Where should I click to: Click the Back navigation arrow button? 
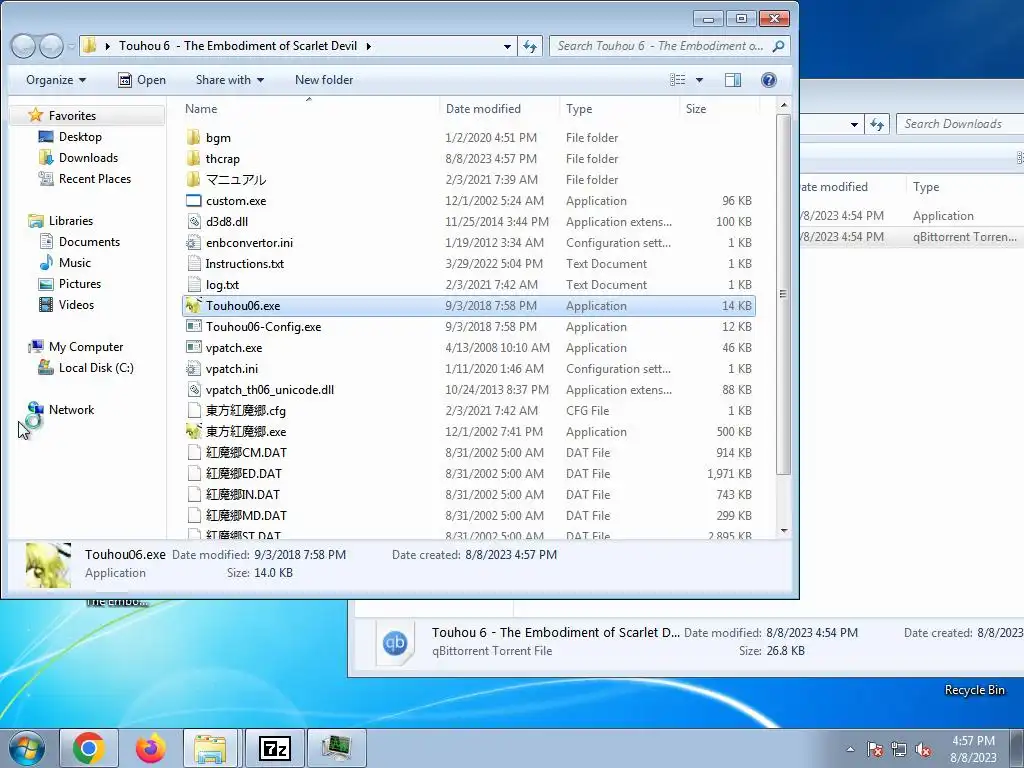coord(24,46)
